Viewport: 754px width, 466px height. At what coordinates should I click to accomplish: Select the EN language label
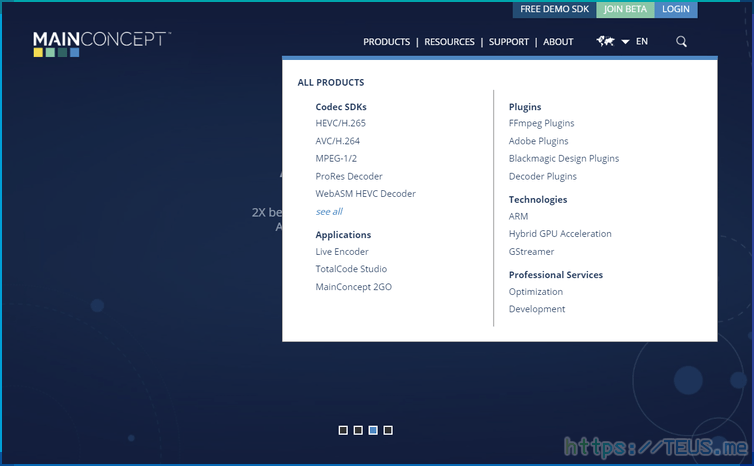pos(641,41)
